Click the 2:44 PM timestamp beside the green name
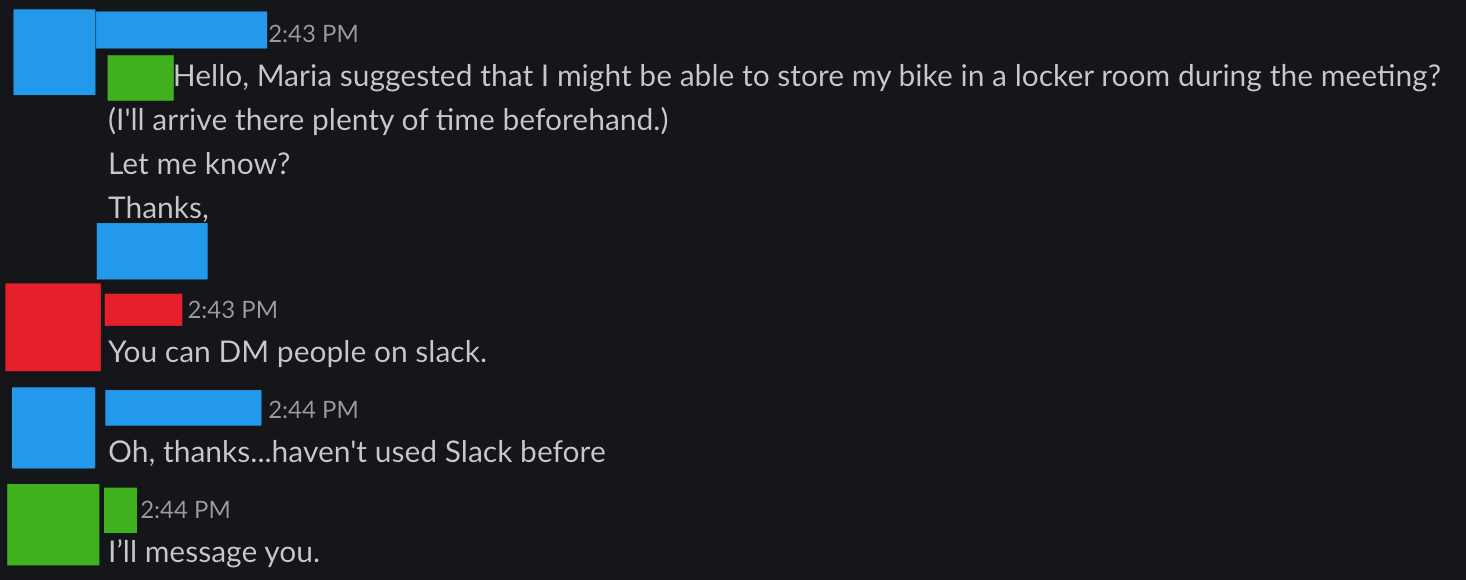This screenshot has height=580, width=1466. pos(185,510)
